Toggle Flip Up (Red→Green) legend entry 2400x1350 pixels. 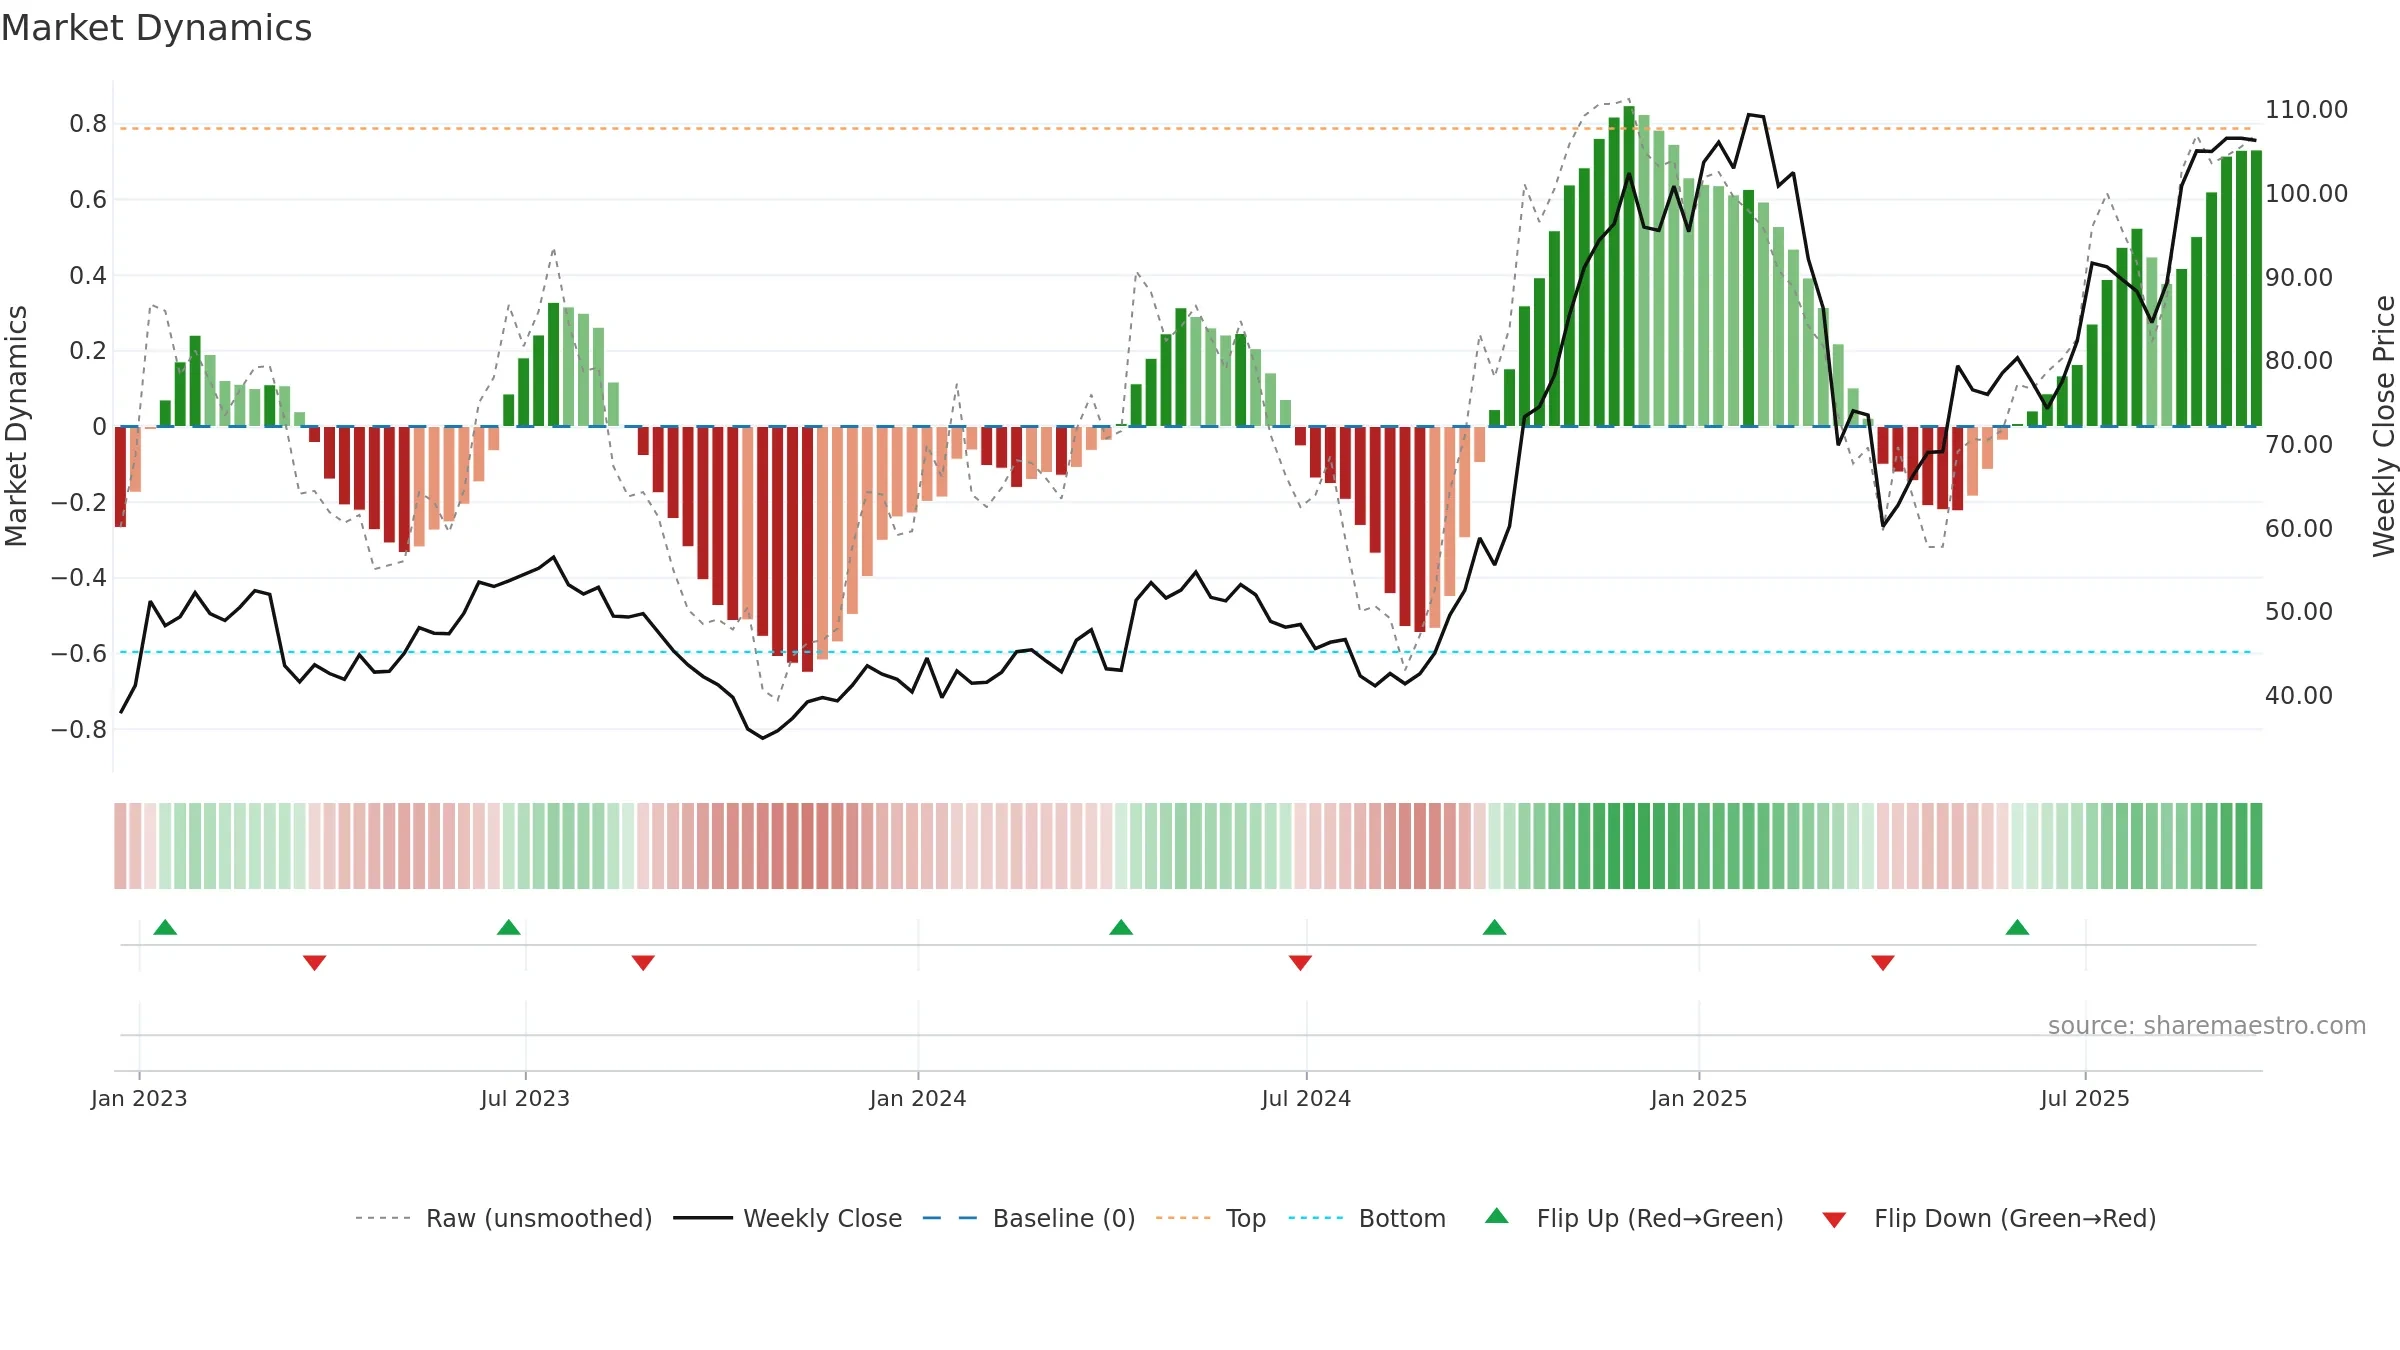click(x=1634, y=1218)
